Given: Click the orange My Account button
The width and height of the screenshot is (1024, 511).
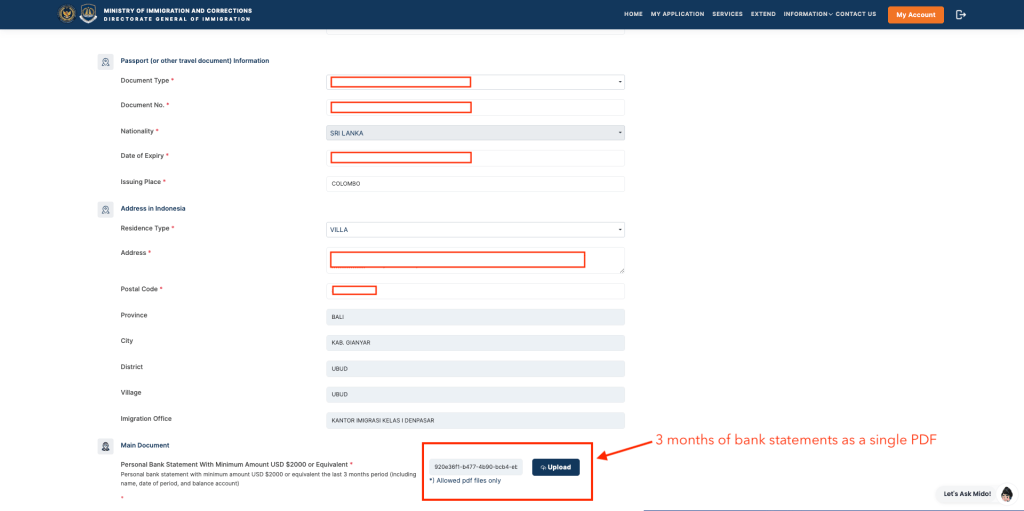Looking at the screenshot, I should click(x=916, y=14).
